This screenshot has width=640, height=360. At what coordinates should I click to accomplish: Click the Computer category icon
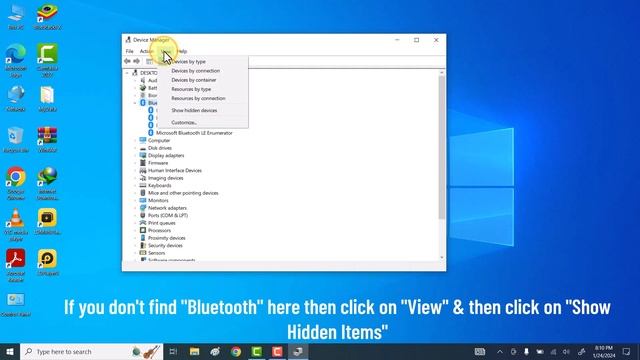point(142,140)
